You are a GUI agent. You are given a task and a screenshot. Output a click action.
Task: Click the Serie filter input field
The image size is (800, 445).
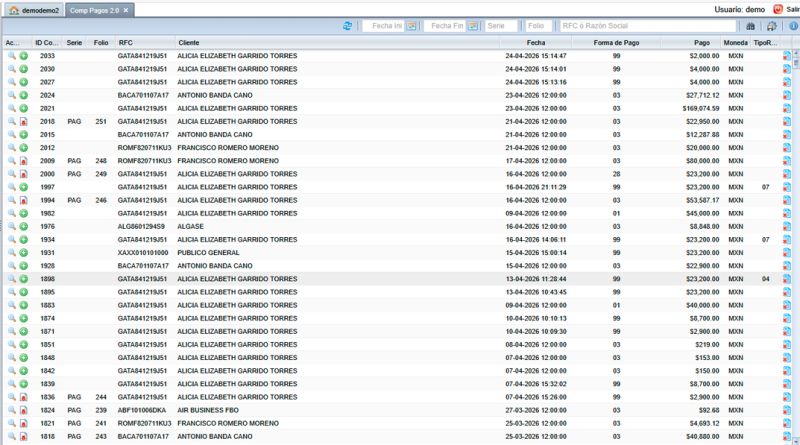(501, 26)
